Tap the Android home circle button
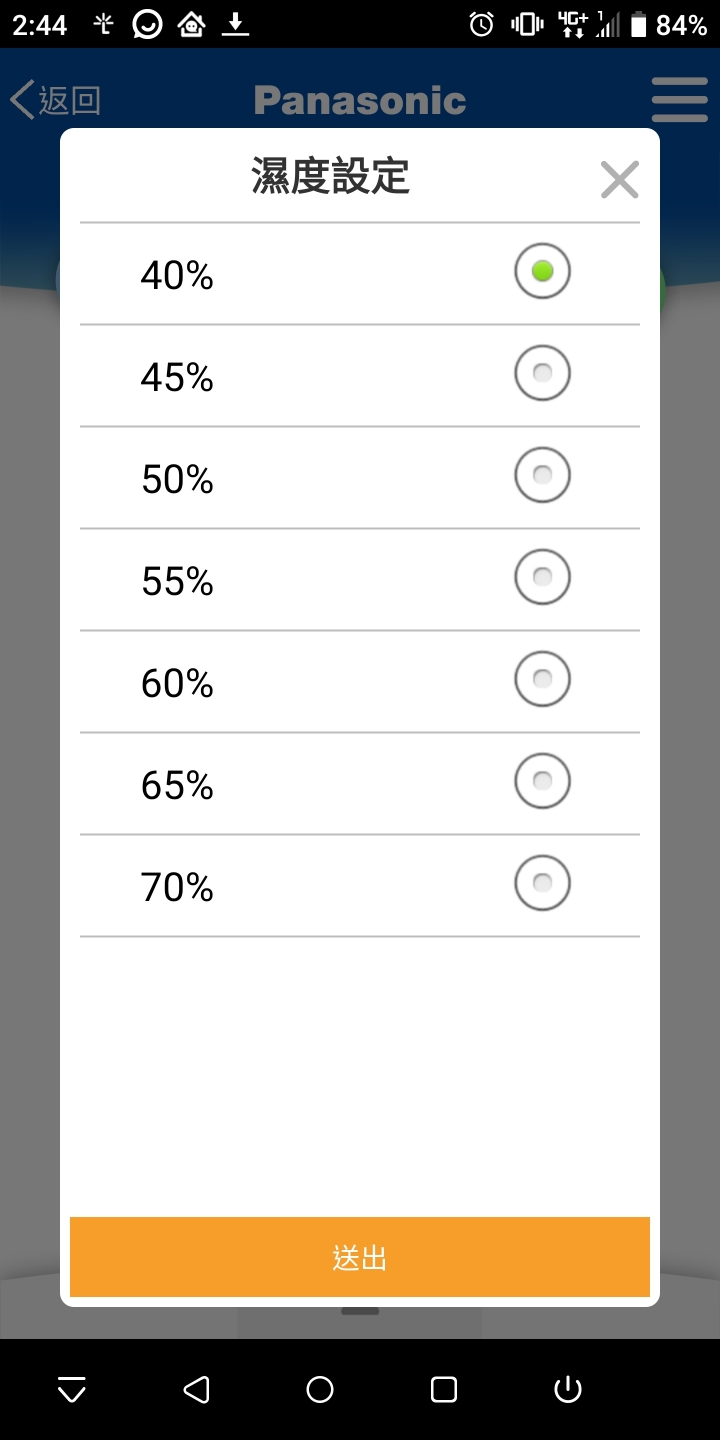This screenshot has height=1440, width=720. click(320, 1389)
